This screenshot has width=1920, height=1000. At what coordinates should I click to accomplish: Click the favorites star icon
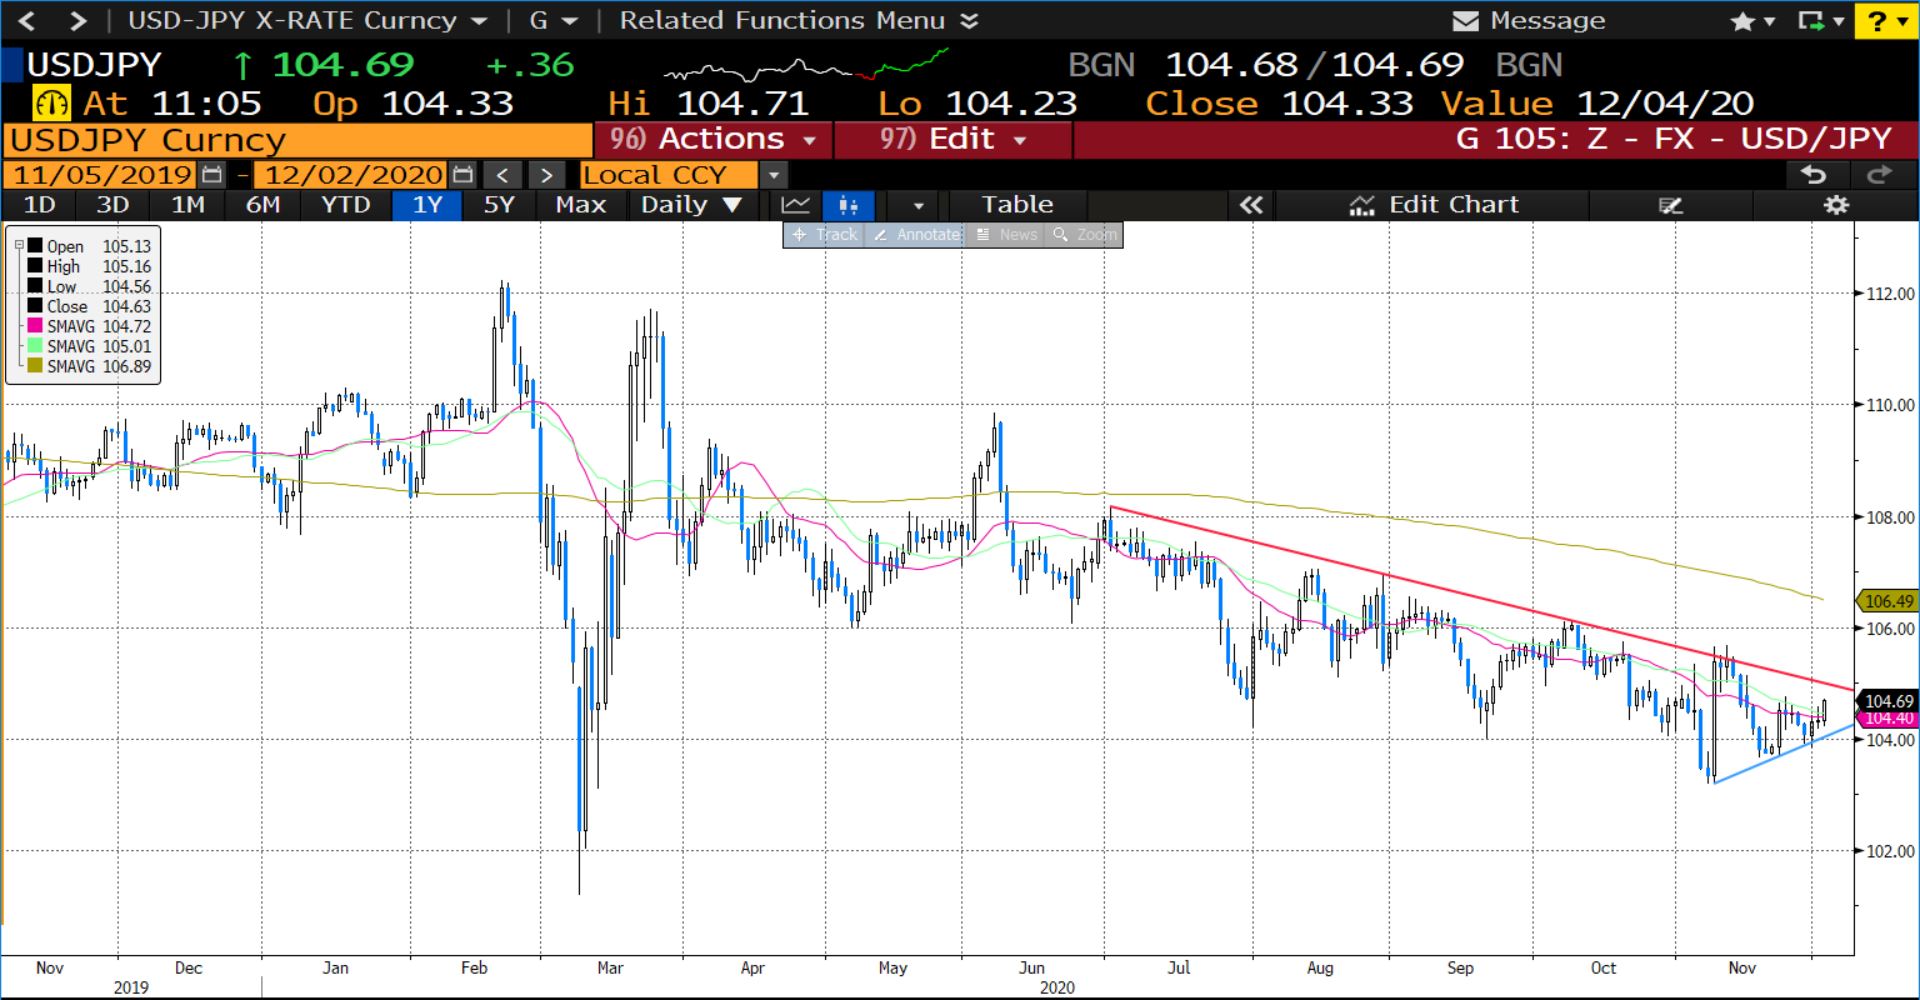(x=1742, y=21)
